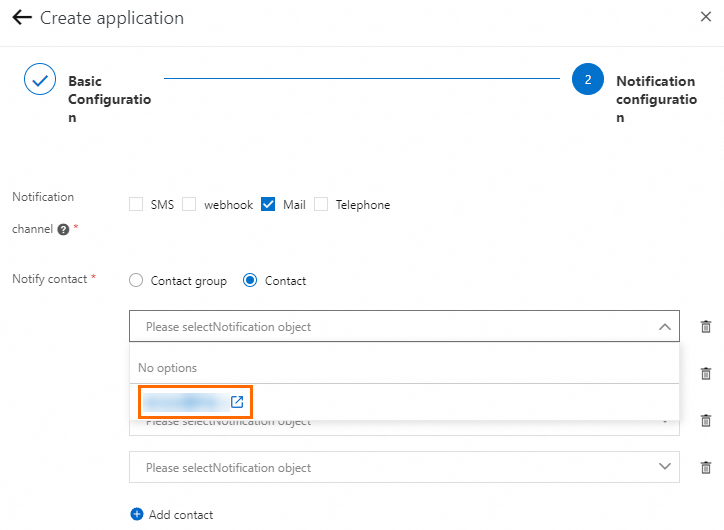Screen dimensions: 724x530
Task: Click the step 2 Notification configuration circle
Action: [x=588, y=80]
